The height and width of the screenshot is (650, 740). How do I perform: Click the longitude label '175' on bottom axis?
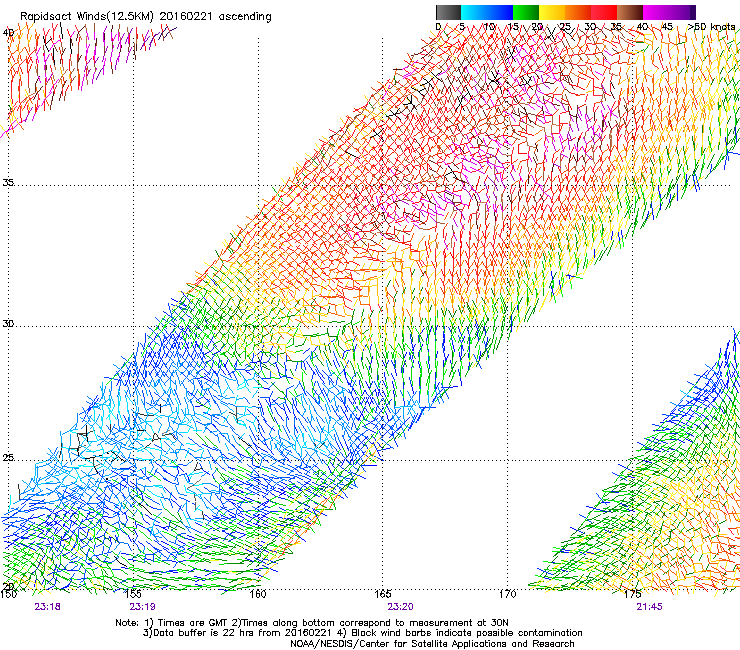[632, 594]
